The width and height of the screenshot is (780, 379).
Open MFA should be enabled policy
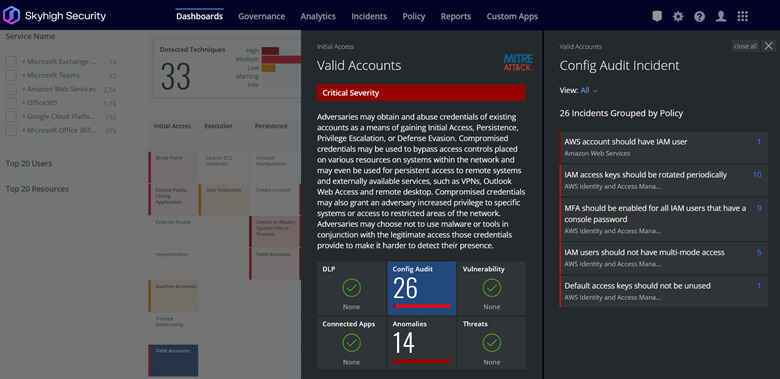point(664,219)
